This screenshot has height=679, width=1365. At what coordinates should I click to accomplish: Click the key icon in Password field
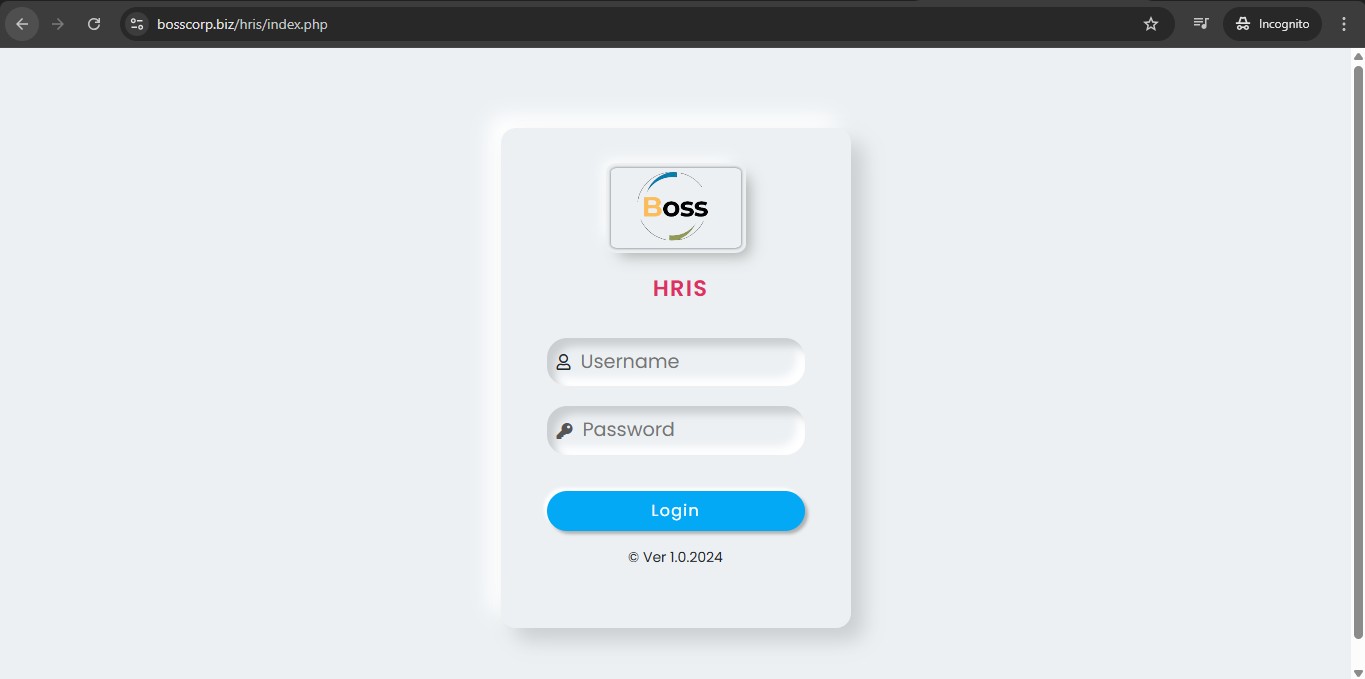tap(564, 430)
